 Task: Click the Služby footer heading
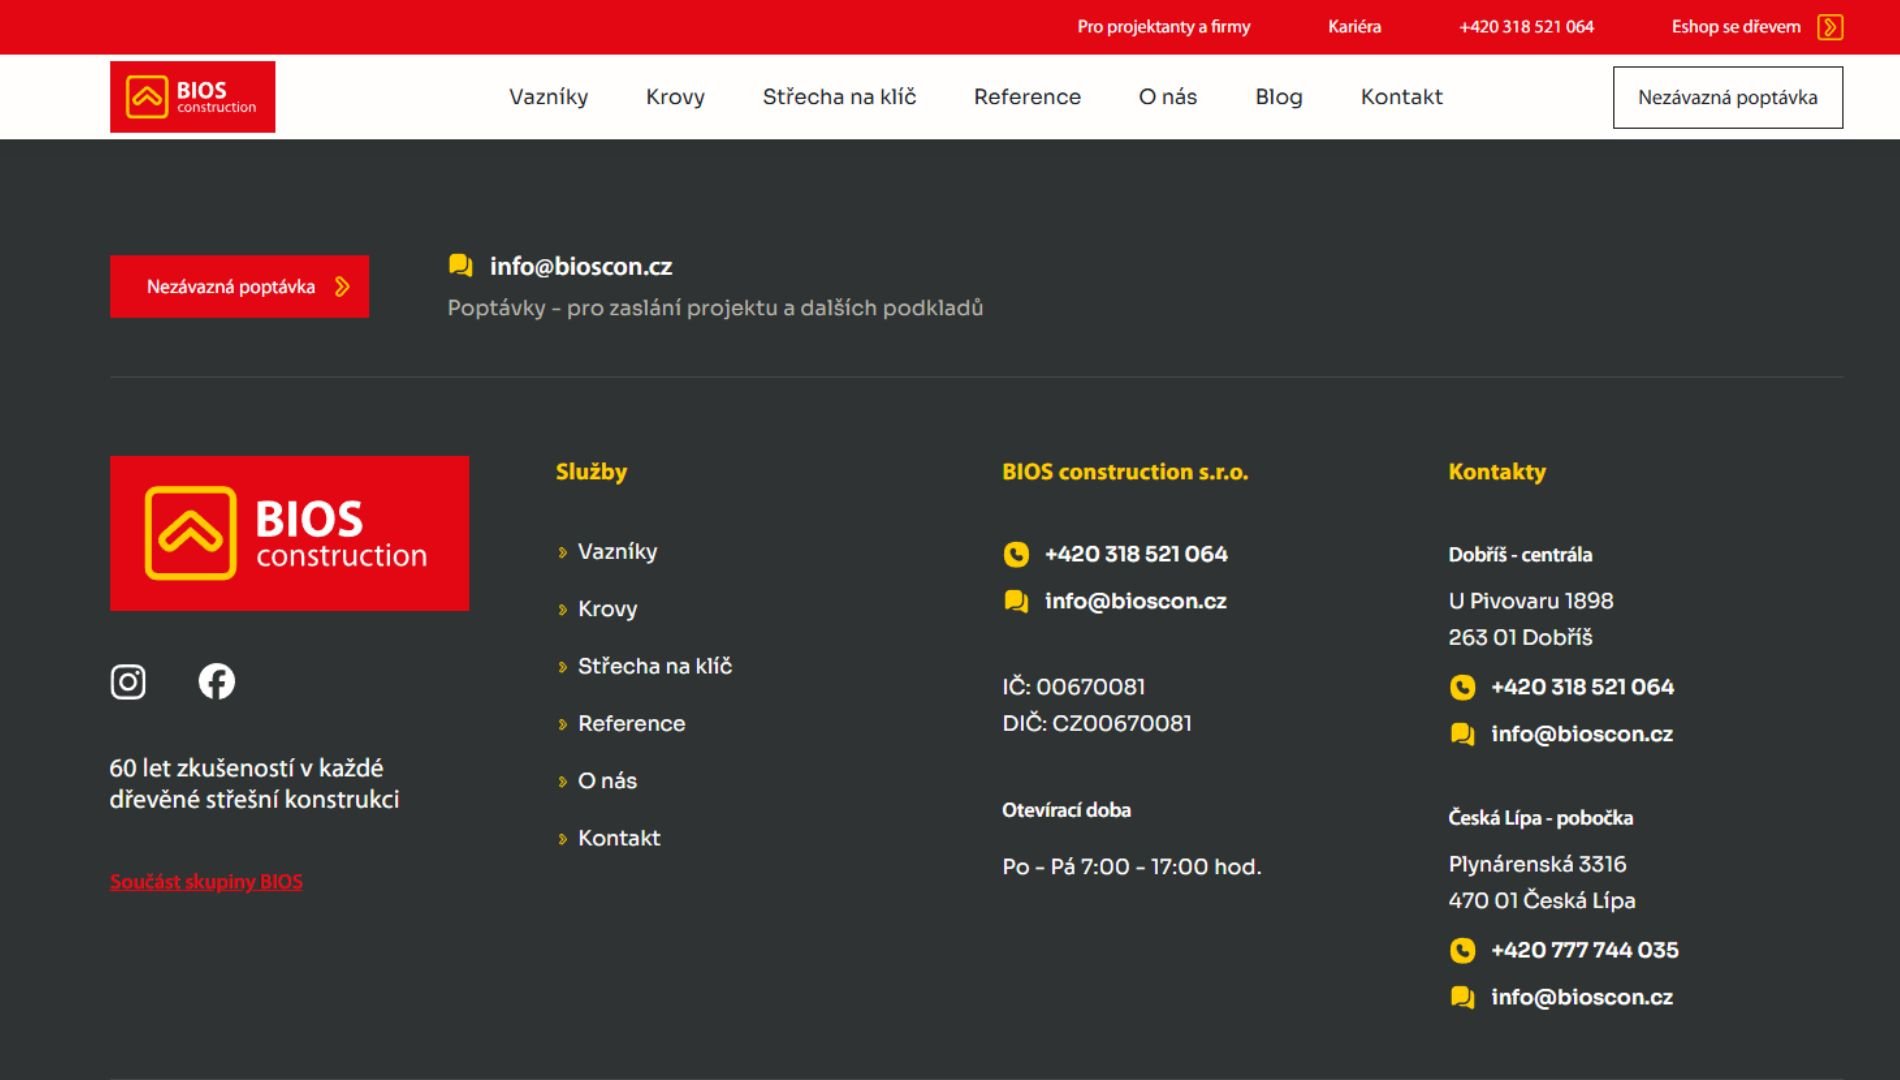pos(591,472)
